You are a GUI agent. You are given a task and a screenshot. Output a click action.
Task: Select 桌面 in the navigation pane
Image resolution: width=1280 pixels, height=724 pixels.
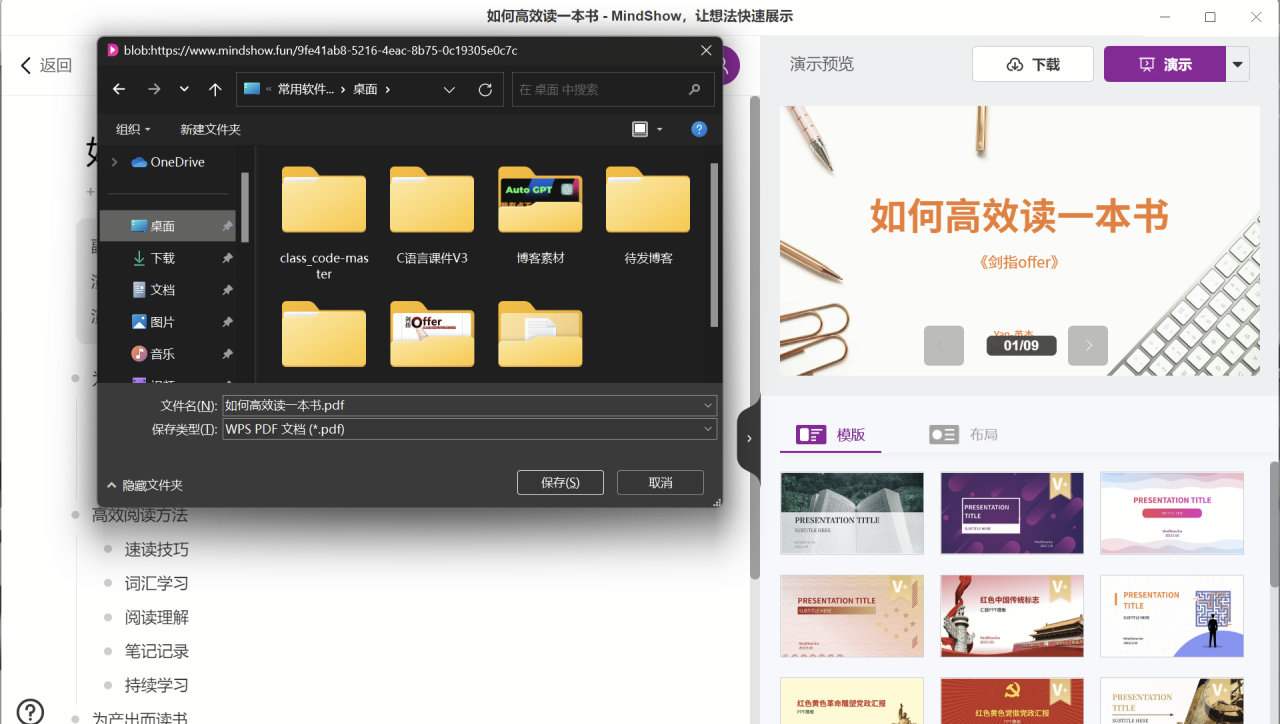point(168,226)
